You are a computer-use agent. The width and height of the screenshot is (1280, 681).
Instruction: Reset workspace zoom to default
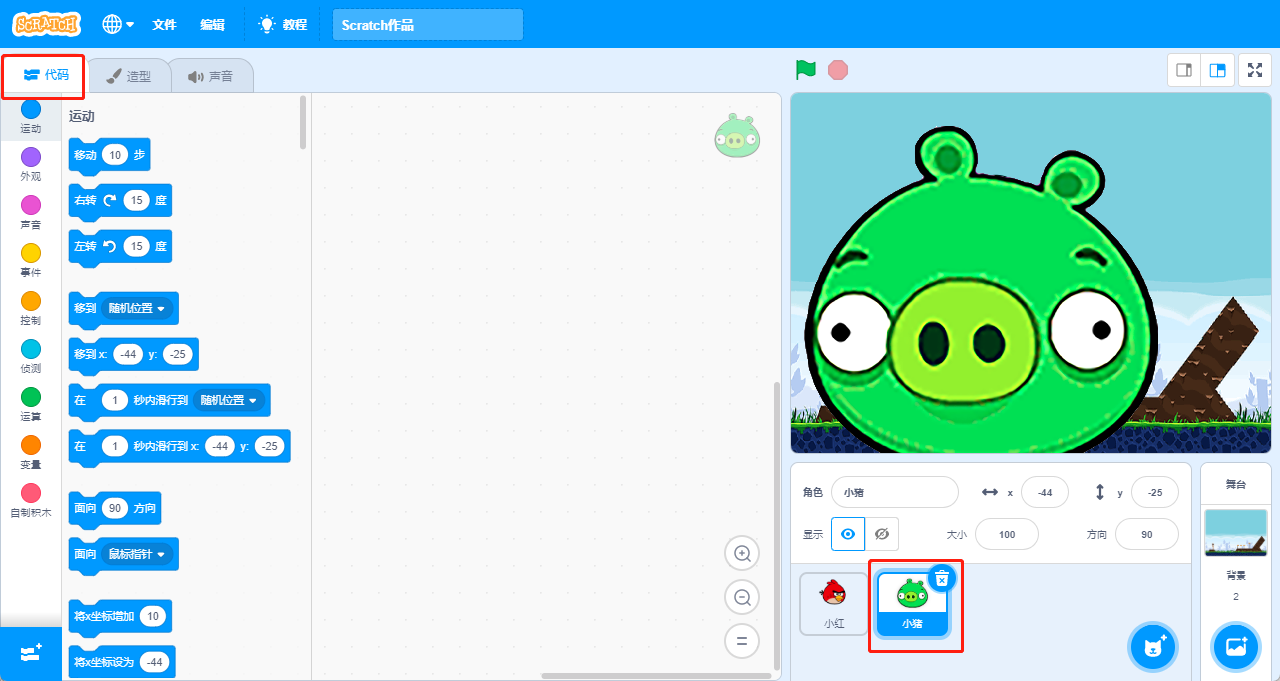point(742,641)
